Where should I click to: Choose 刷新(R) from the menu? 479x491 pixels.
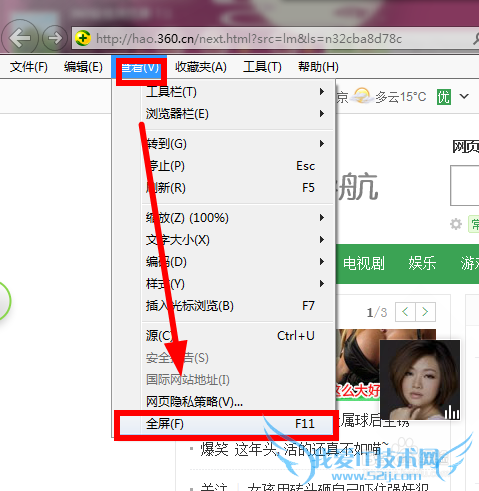click(x=223, y=188)
